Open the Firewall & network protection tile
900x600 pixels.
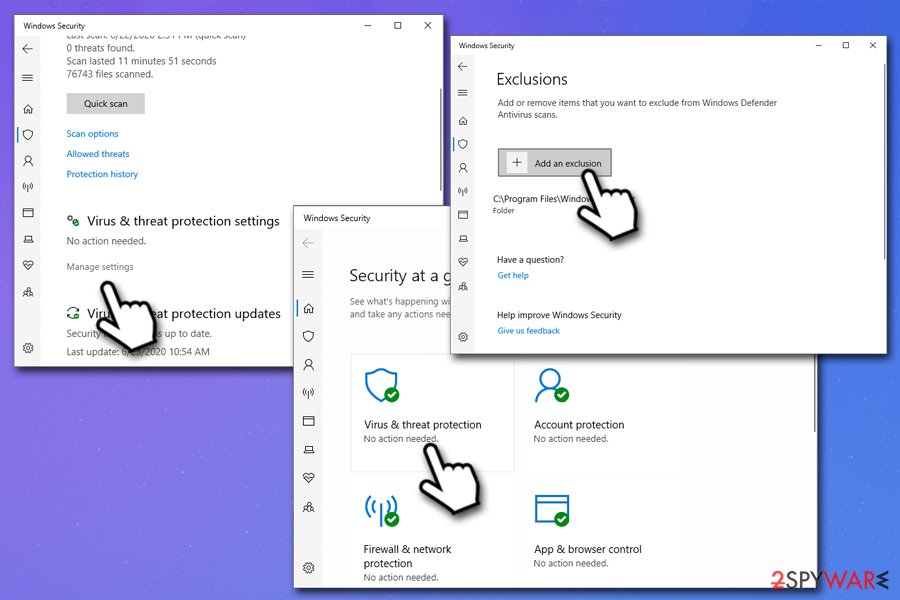432,533
